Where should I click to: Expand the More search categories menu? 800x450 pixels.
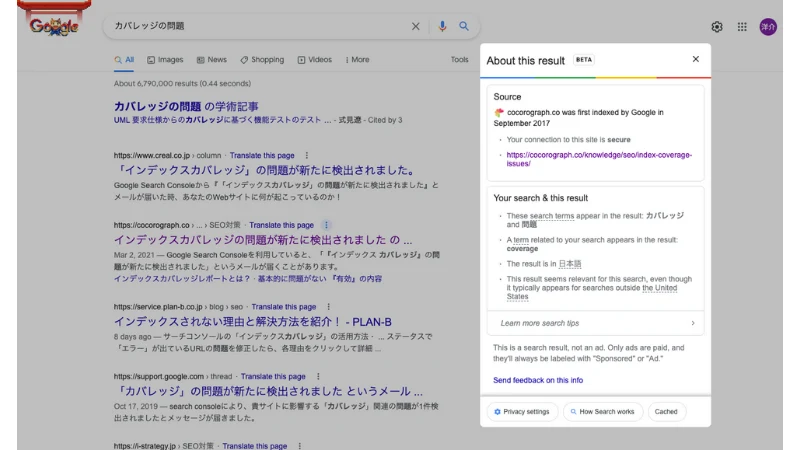tap(357, 60)
